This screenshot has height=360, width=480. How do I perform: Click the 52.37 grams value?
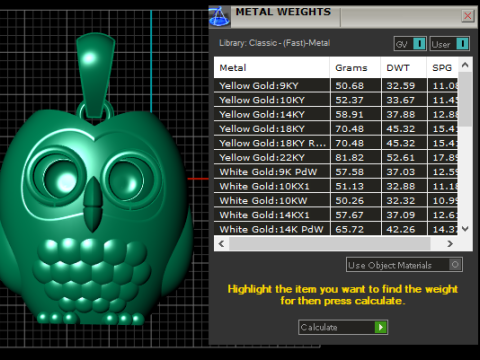coord(349,100)
